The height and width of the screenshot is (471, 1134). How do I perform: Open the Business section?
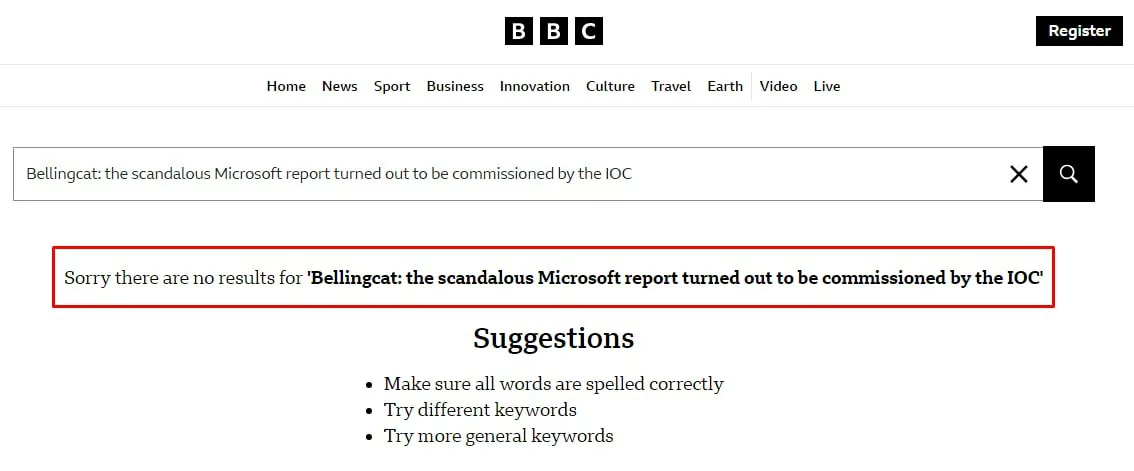[455, 86]
